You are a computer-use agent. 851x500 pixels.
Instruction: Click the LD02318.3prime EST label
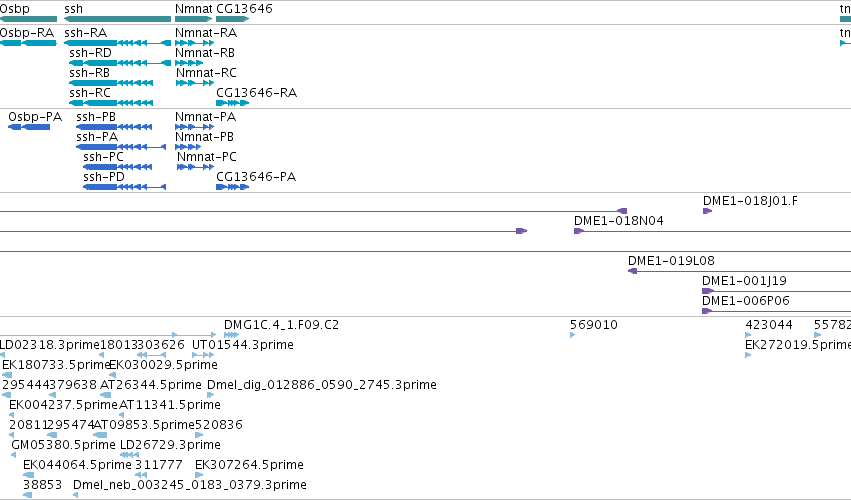click(49, 345)
